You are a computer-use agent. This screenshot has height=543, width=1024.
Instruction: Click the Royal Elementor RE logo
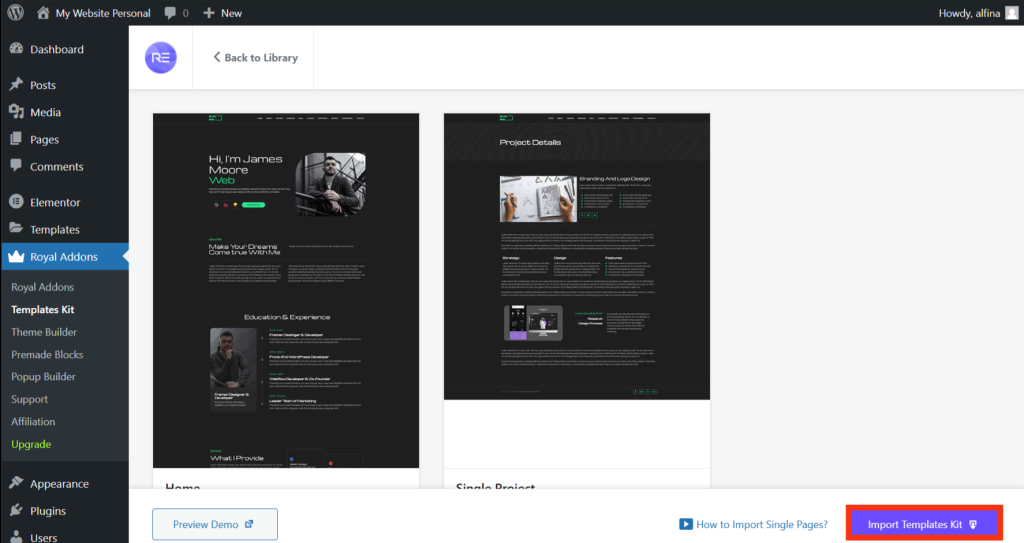click(160, 57)
